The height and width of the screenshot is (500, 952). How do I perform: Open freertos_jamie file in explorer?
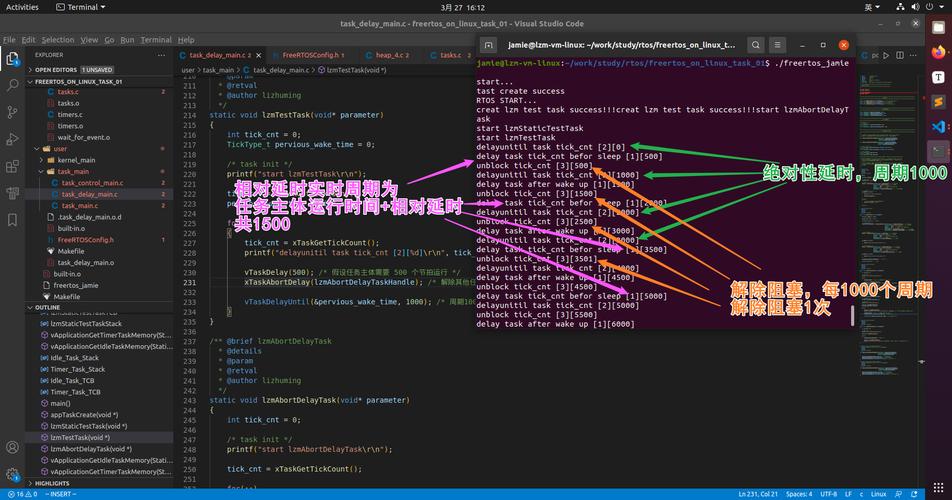point(76,285)
